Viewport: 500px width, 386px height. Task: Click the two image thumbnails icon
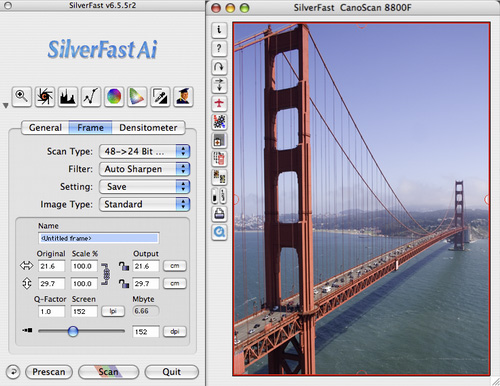pos(219,177)
